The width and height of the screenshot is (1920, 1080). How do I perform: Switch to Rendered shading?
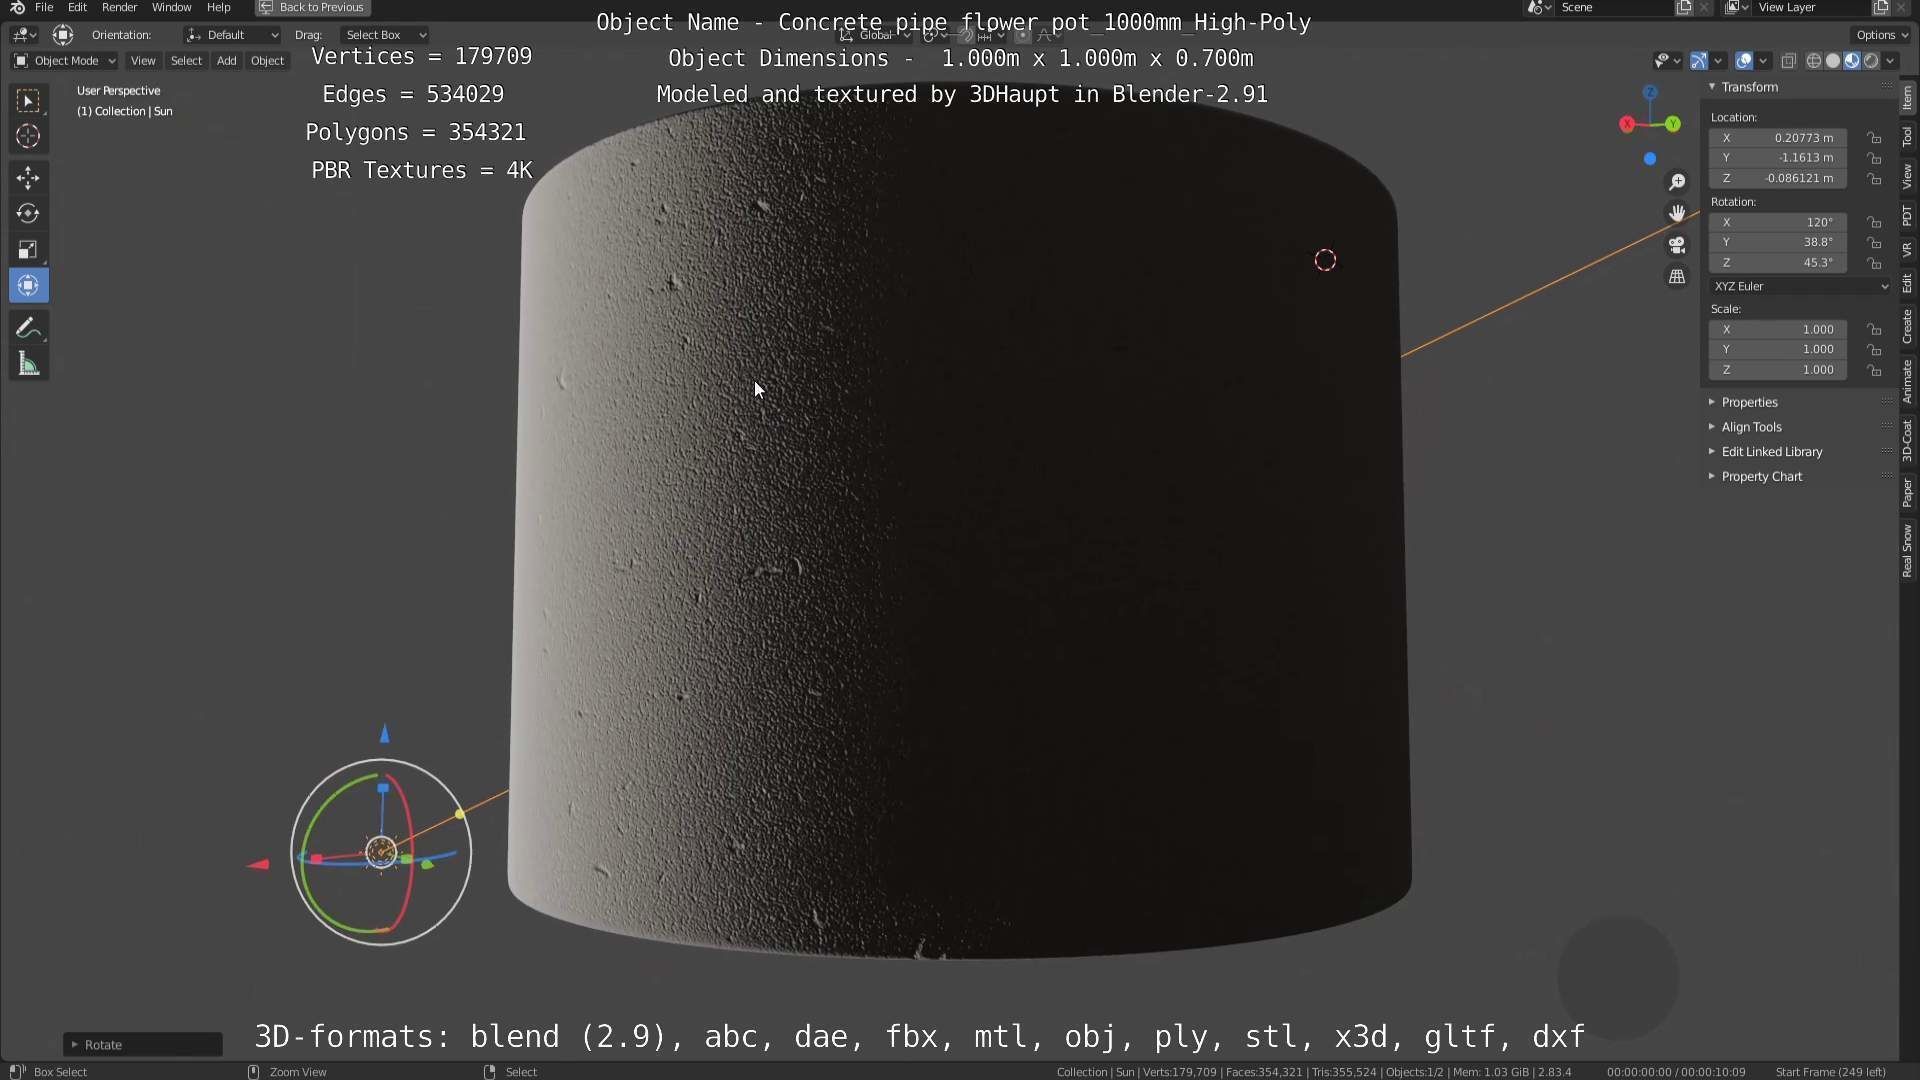click(x=1870, y=61)
